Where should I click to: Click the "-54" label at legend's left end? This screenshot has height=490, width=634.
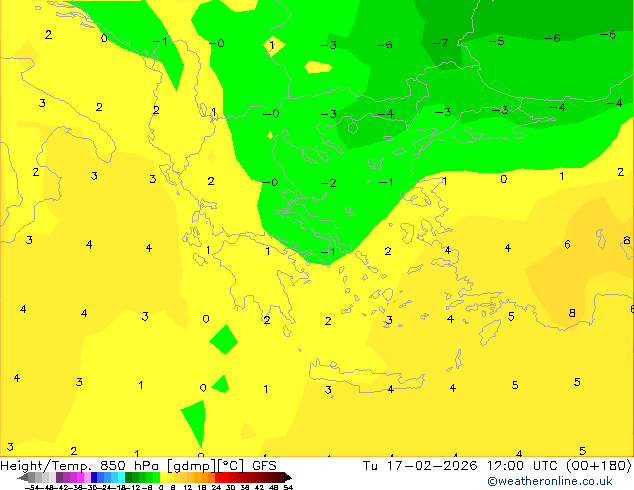[32, 487]
